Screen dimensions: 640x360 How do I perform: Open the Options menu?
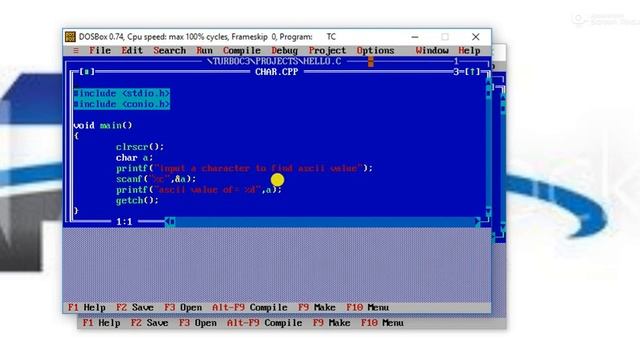(x=376, y=51)
